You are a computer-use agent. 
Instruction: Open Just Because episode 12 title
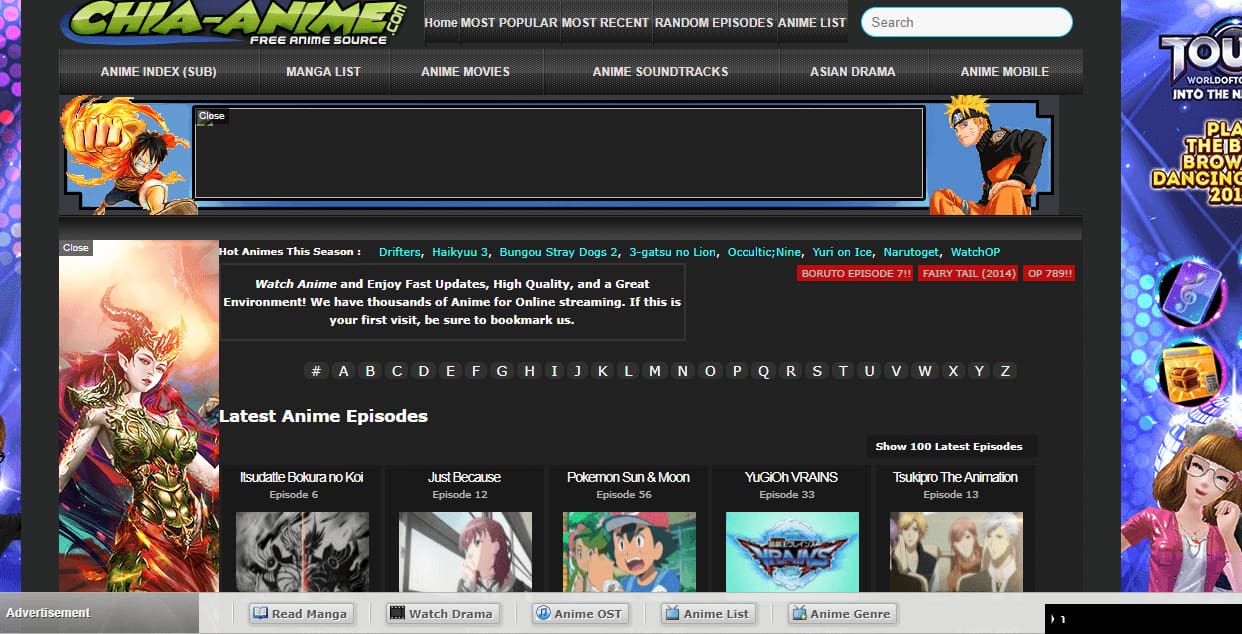464,477
